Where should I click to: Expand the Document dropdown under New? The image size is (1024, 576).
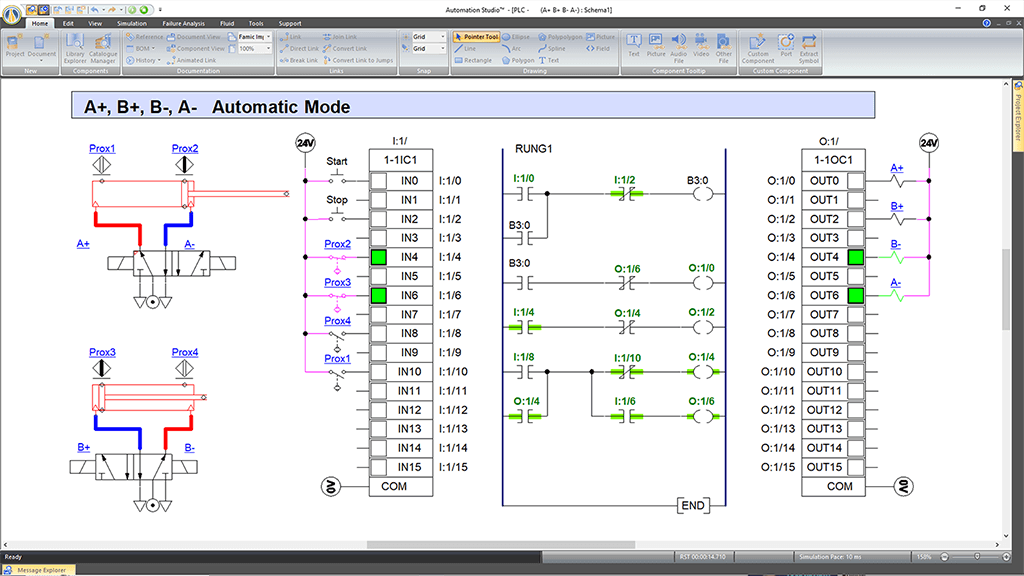coord(42,59)
